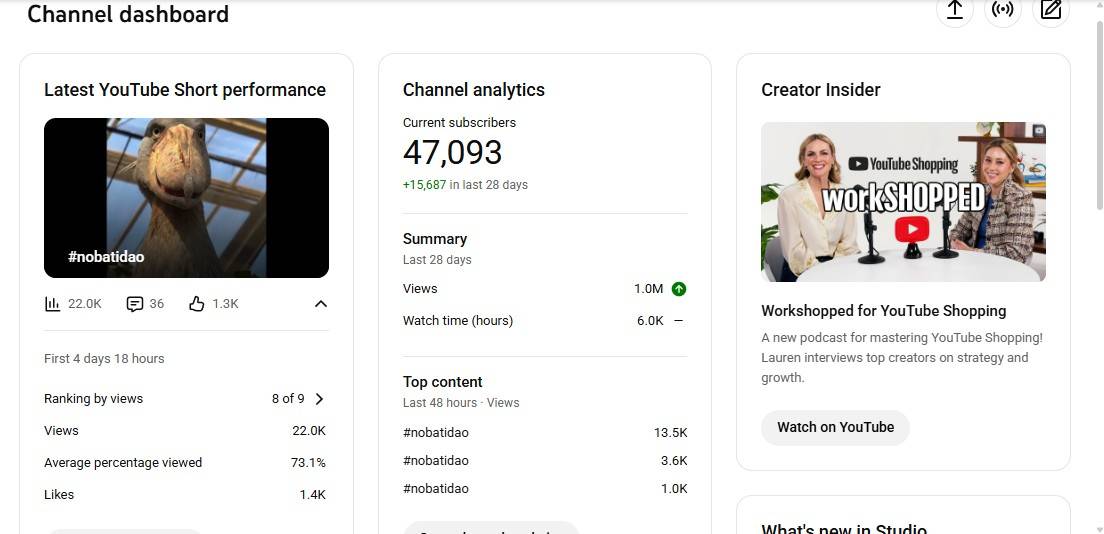The height and width of the screenshot is (534, 1104).
Task: Click the dash icon next to Watch time
Action: [679, 321]
